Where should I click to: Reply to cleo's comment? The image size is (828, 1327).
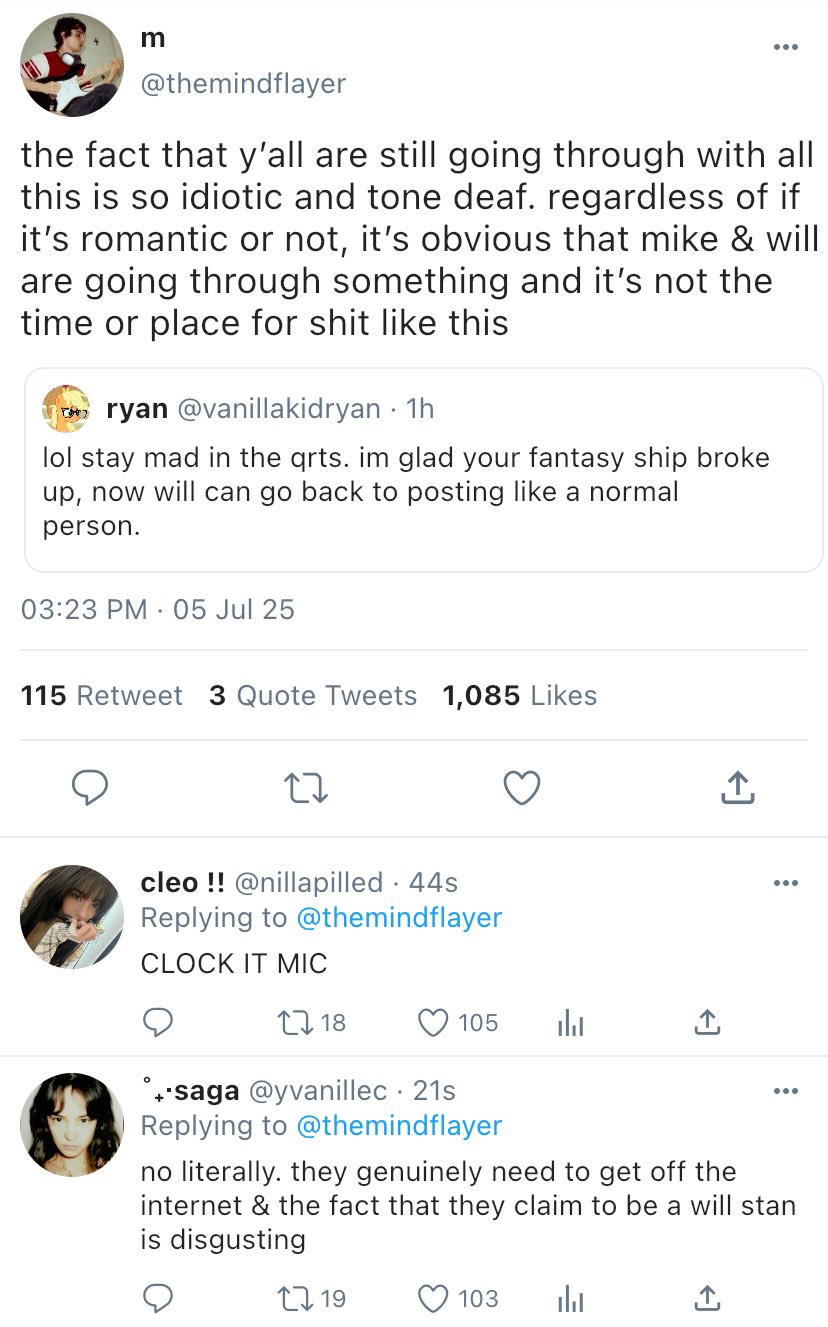[x=157, y=1022]
